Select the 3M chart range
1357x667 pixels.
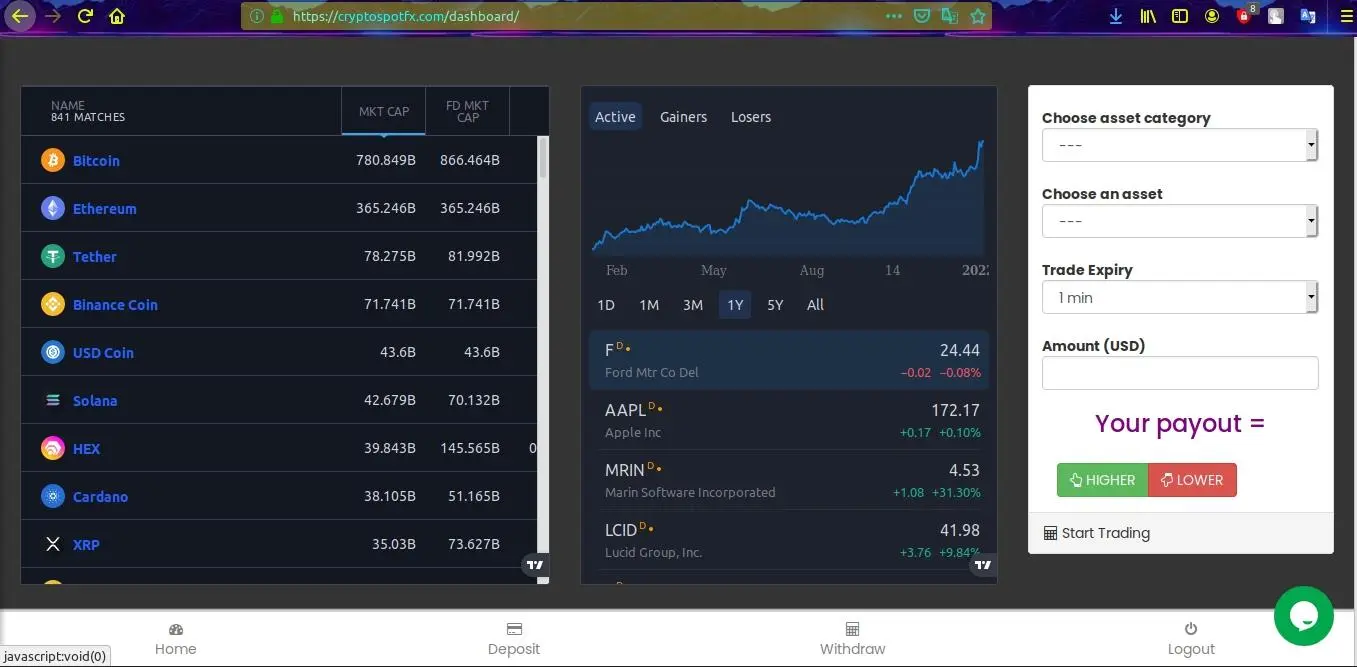(693, 305)
